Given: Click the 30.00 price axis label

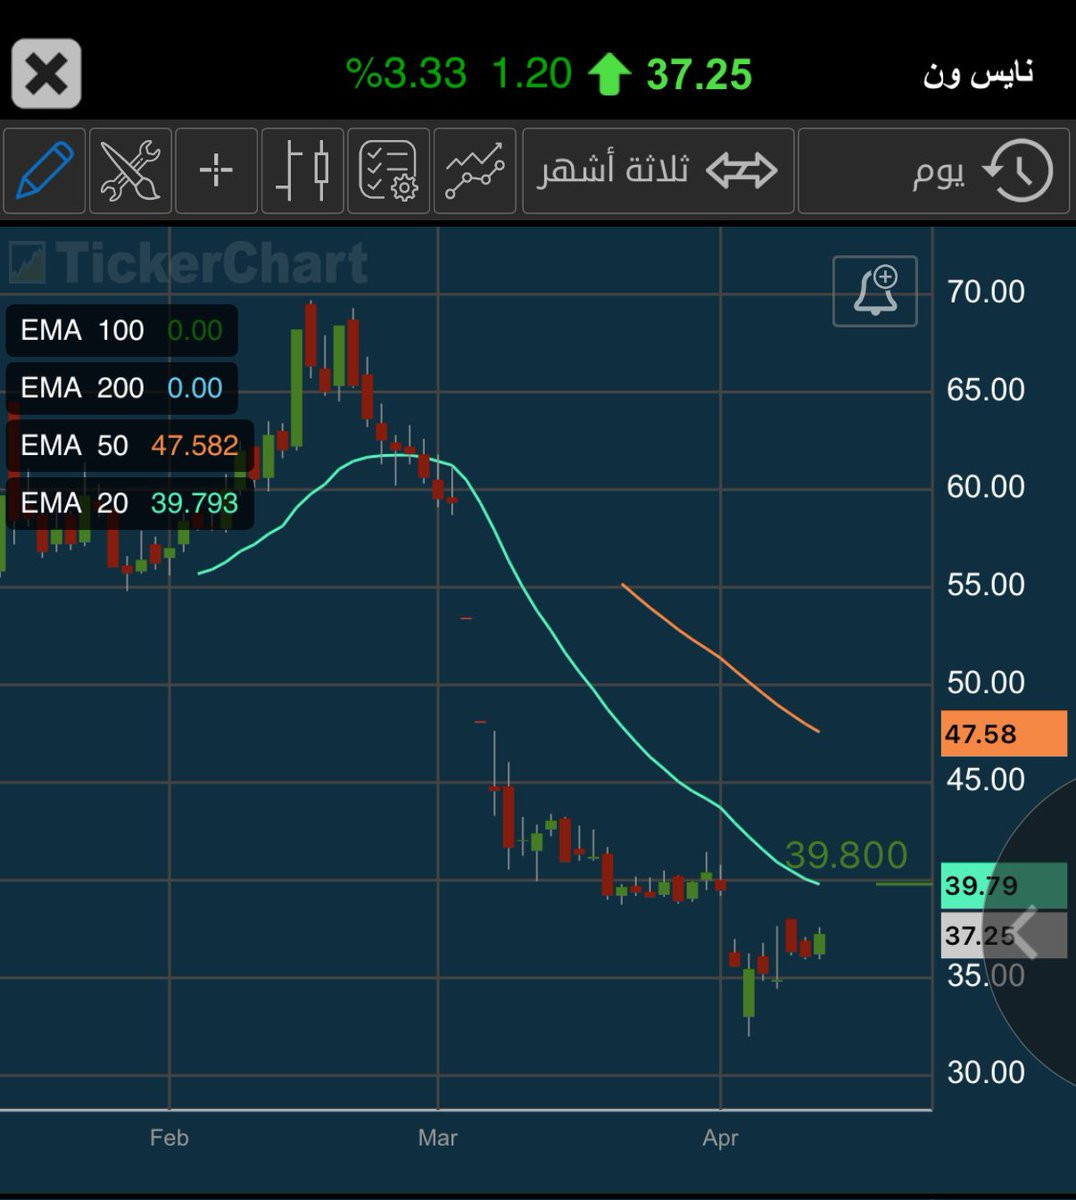Looking at the screenshot, I should click(985, 1073).
